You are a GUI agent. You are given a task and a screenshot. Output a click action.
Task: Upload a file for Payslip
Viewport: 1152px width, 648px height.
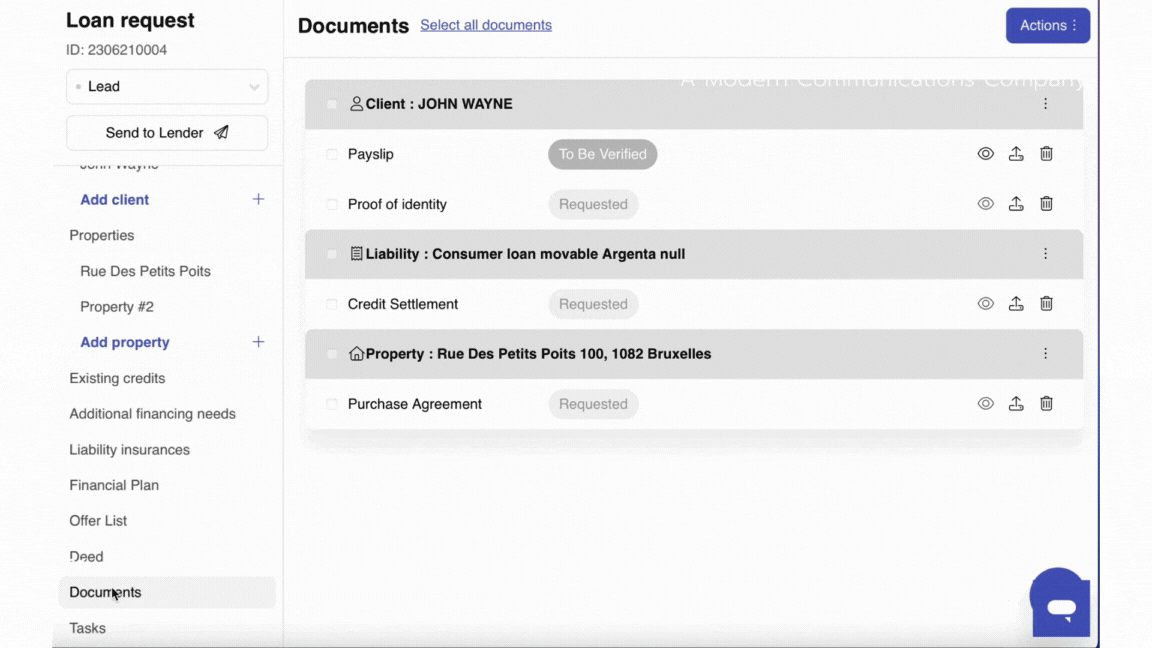point(1016,154)
